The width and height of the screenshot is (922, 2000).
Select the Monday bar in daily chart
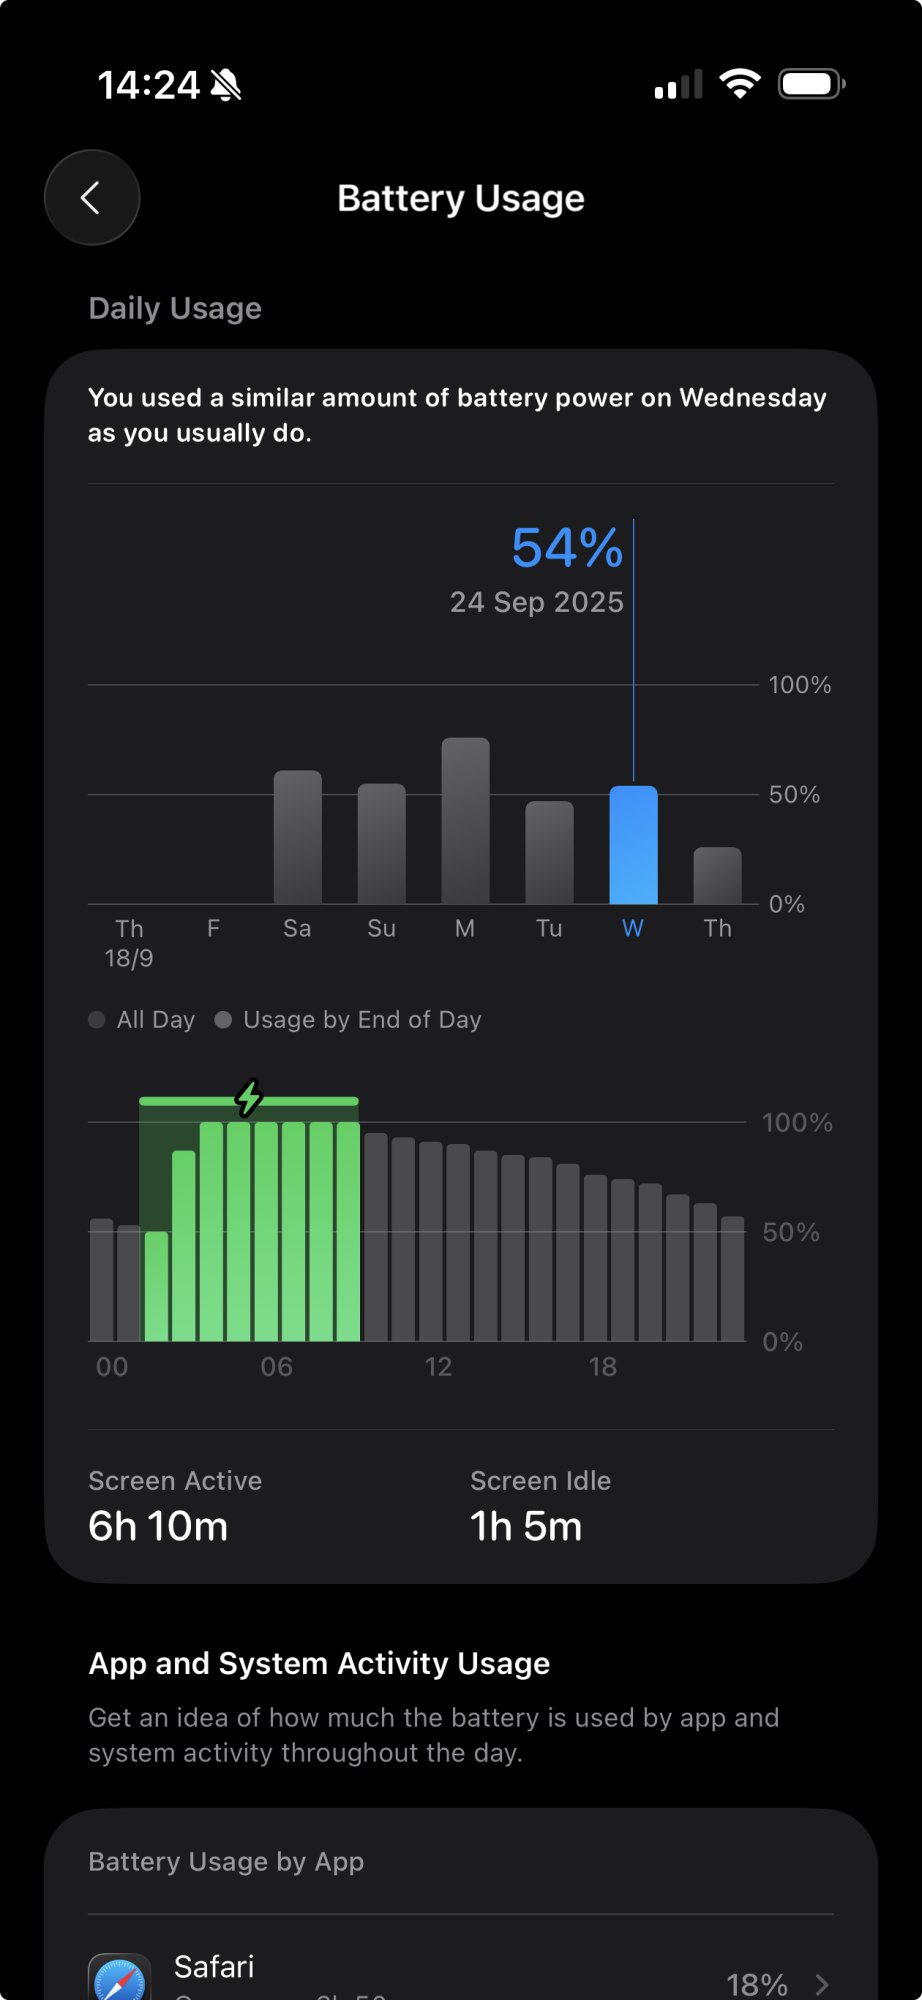[465, 821]
